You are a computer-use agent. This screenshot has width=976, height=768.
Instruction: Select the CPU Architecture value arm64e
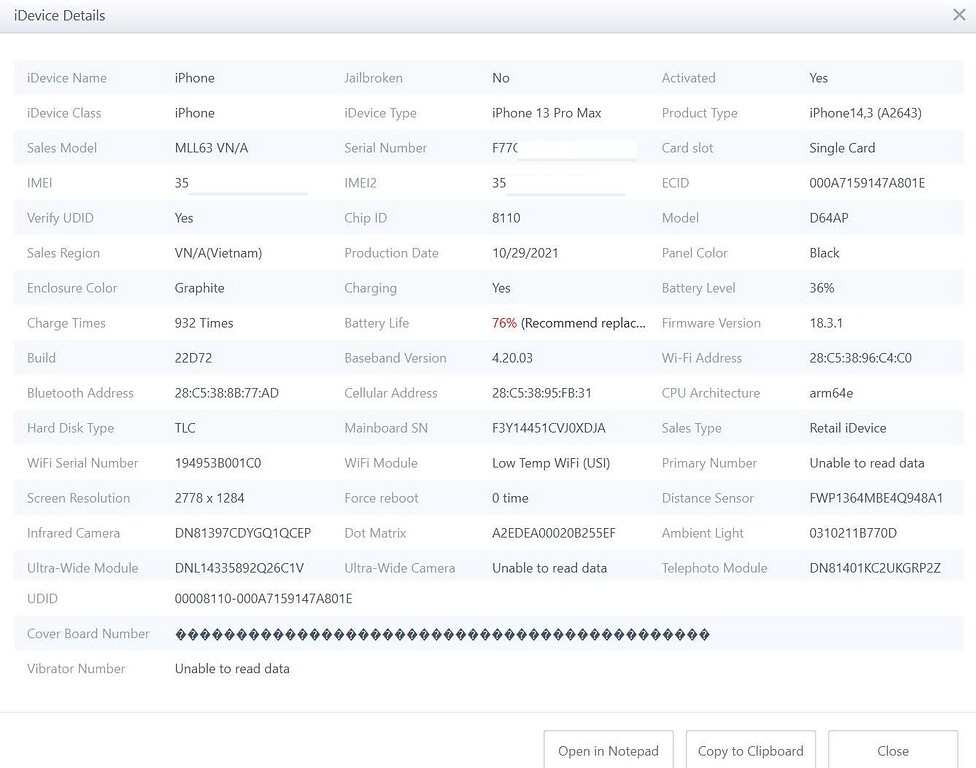[831, 393]
